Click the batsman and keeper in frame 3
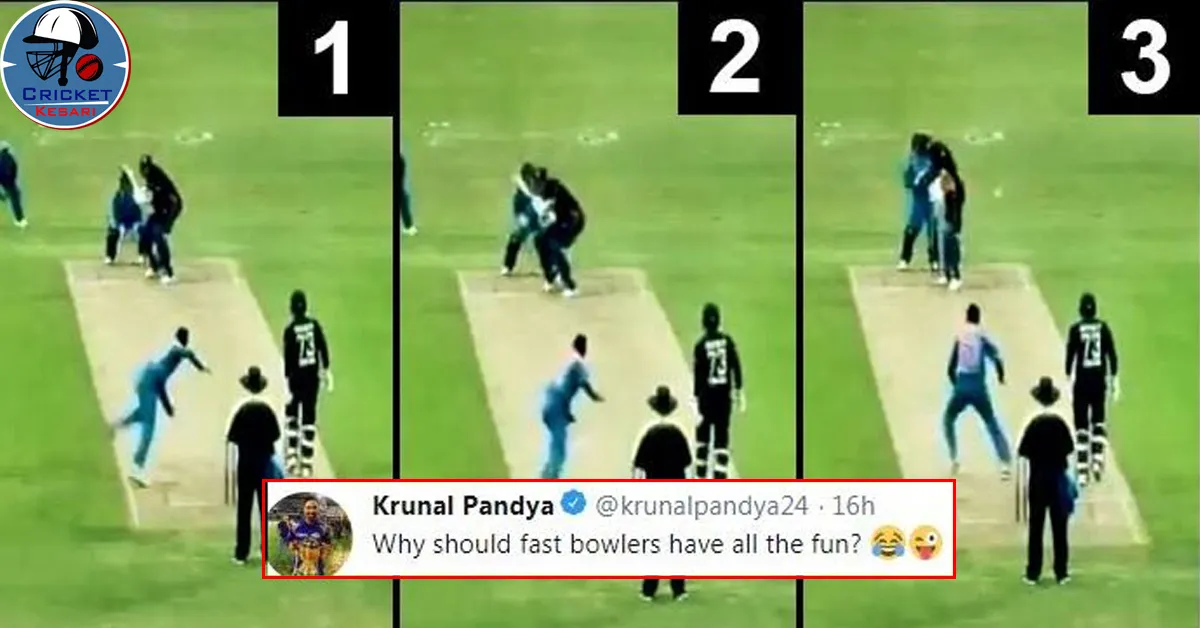 point(932,208)
